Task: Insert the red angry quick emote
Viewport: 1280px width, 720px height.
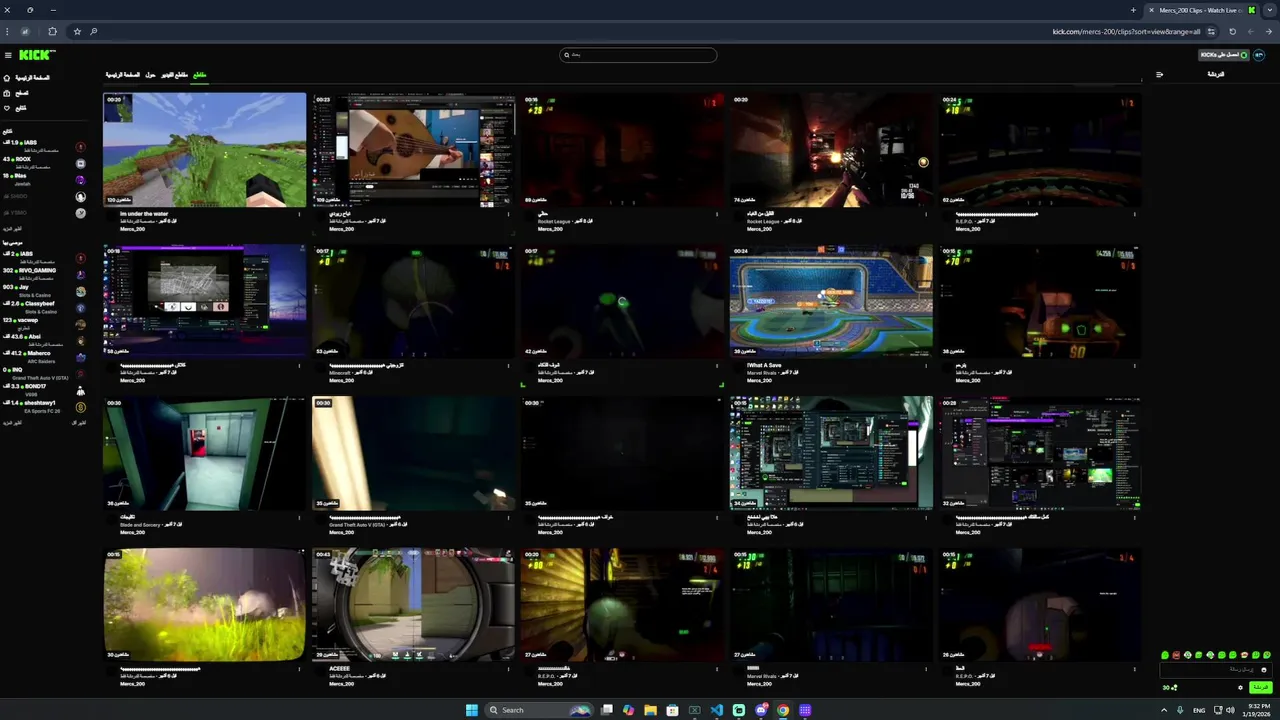Action: click(1176, 655)
